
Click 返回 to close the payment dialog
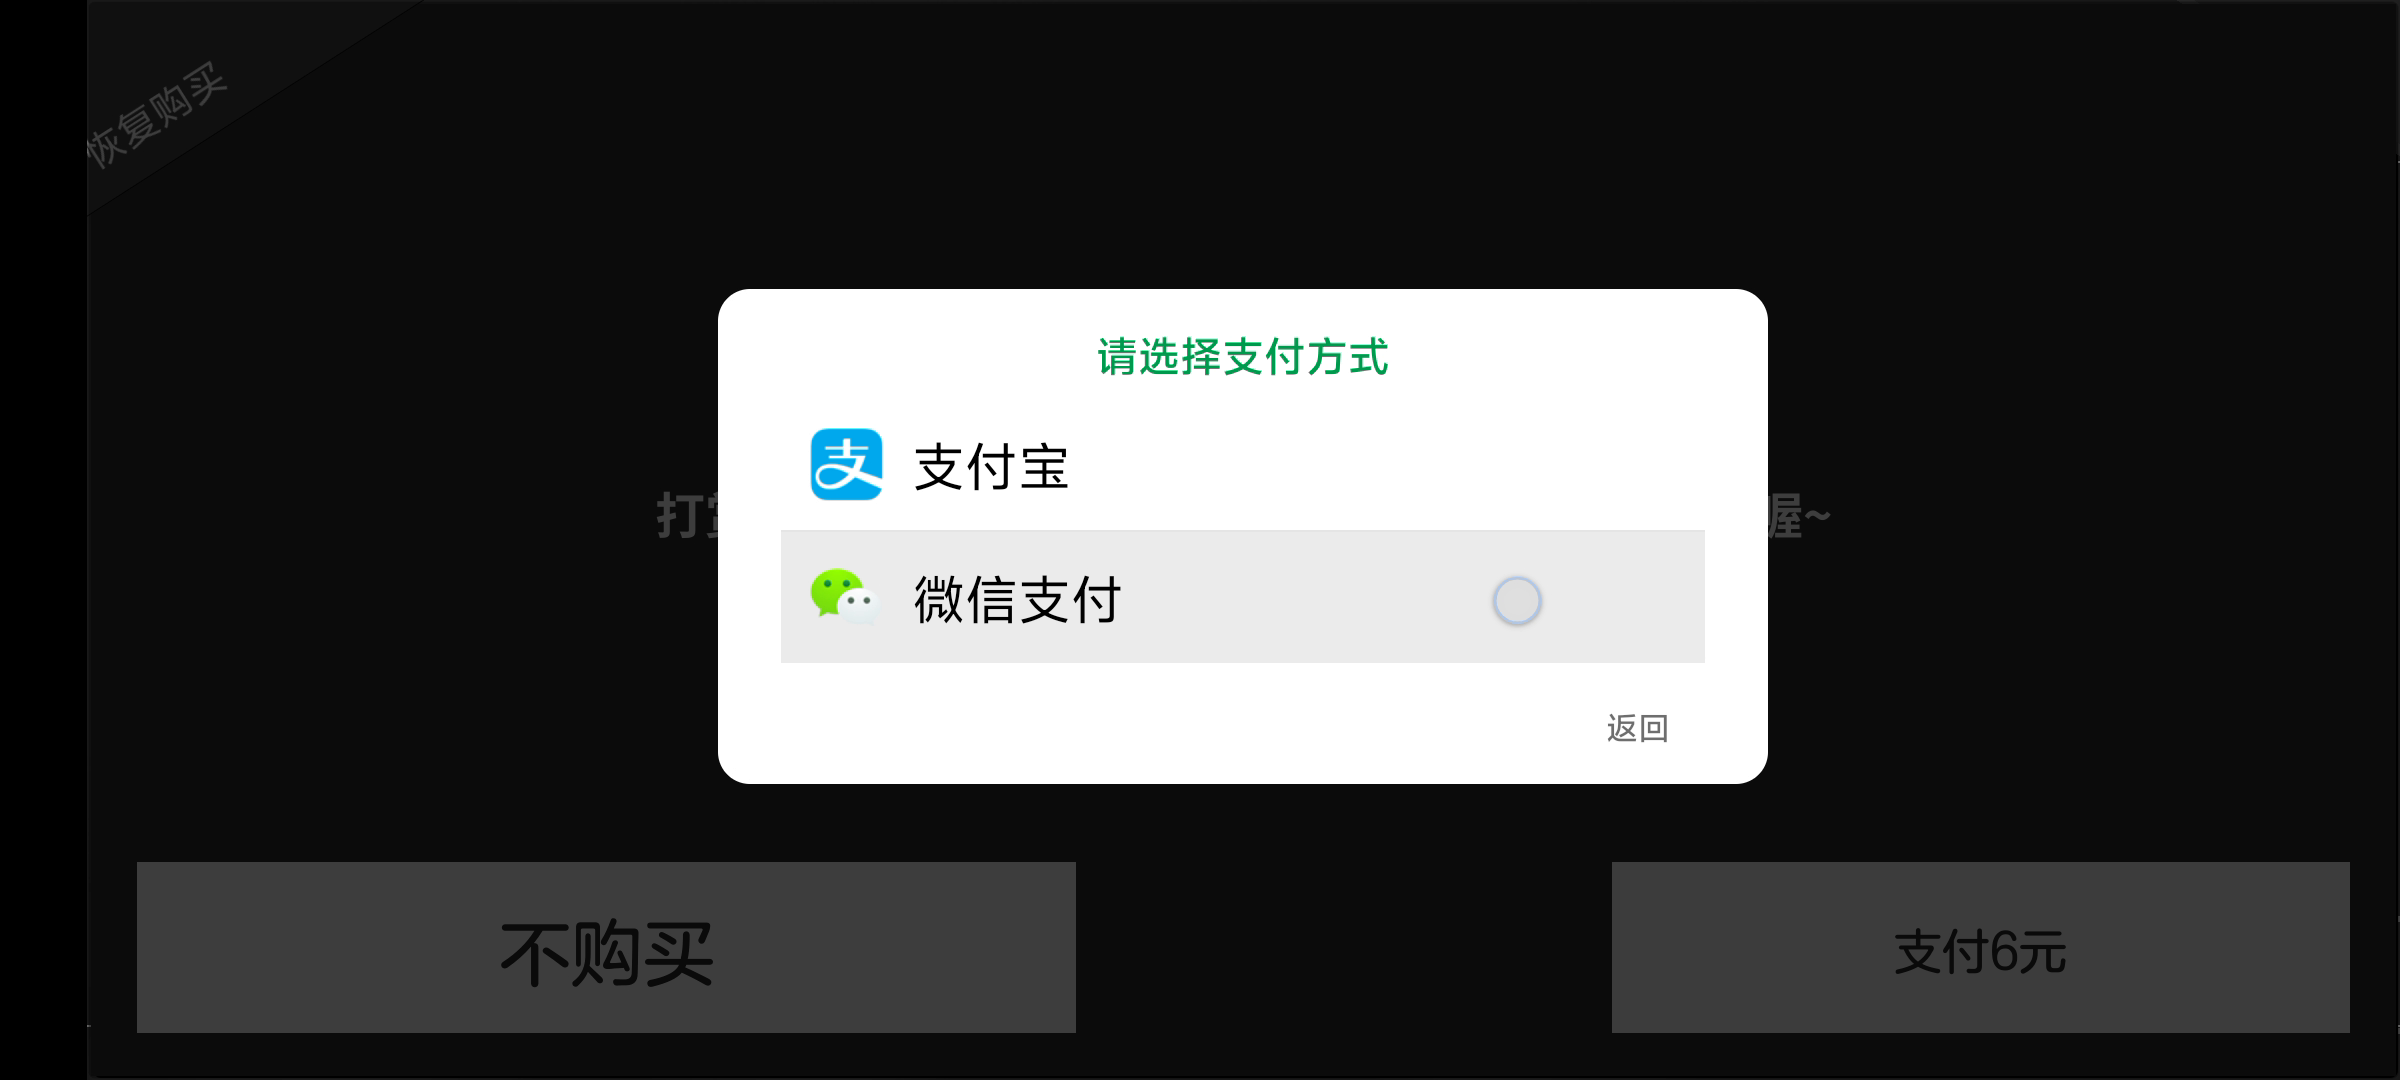click(1637, 728)
